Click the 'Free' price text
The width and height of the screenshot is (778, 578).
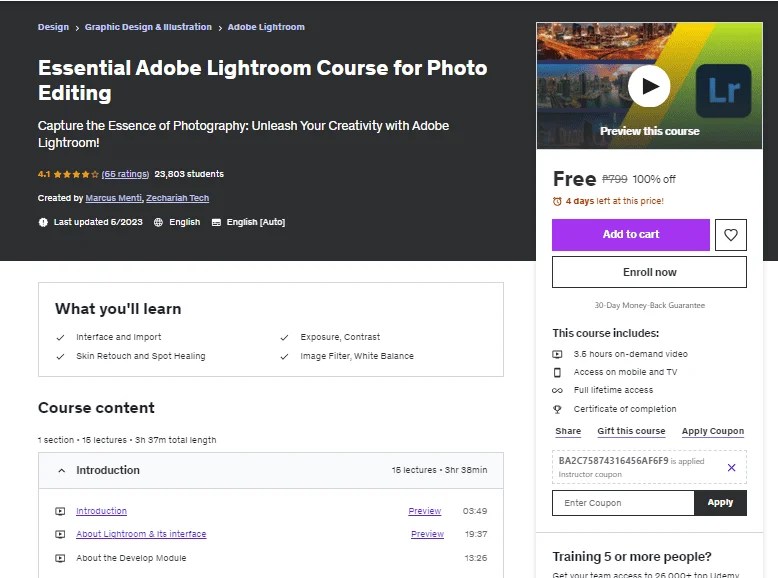point(575,179)
